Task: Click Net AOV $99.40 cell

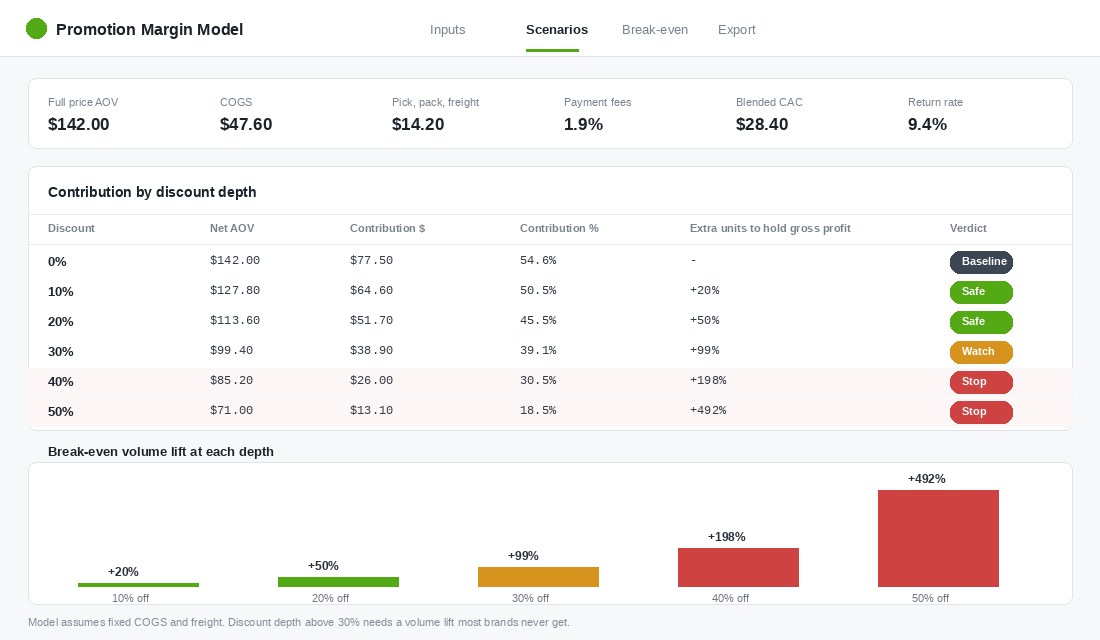Action: pyautogui.click(x=232, y=350)
